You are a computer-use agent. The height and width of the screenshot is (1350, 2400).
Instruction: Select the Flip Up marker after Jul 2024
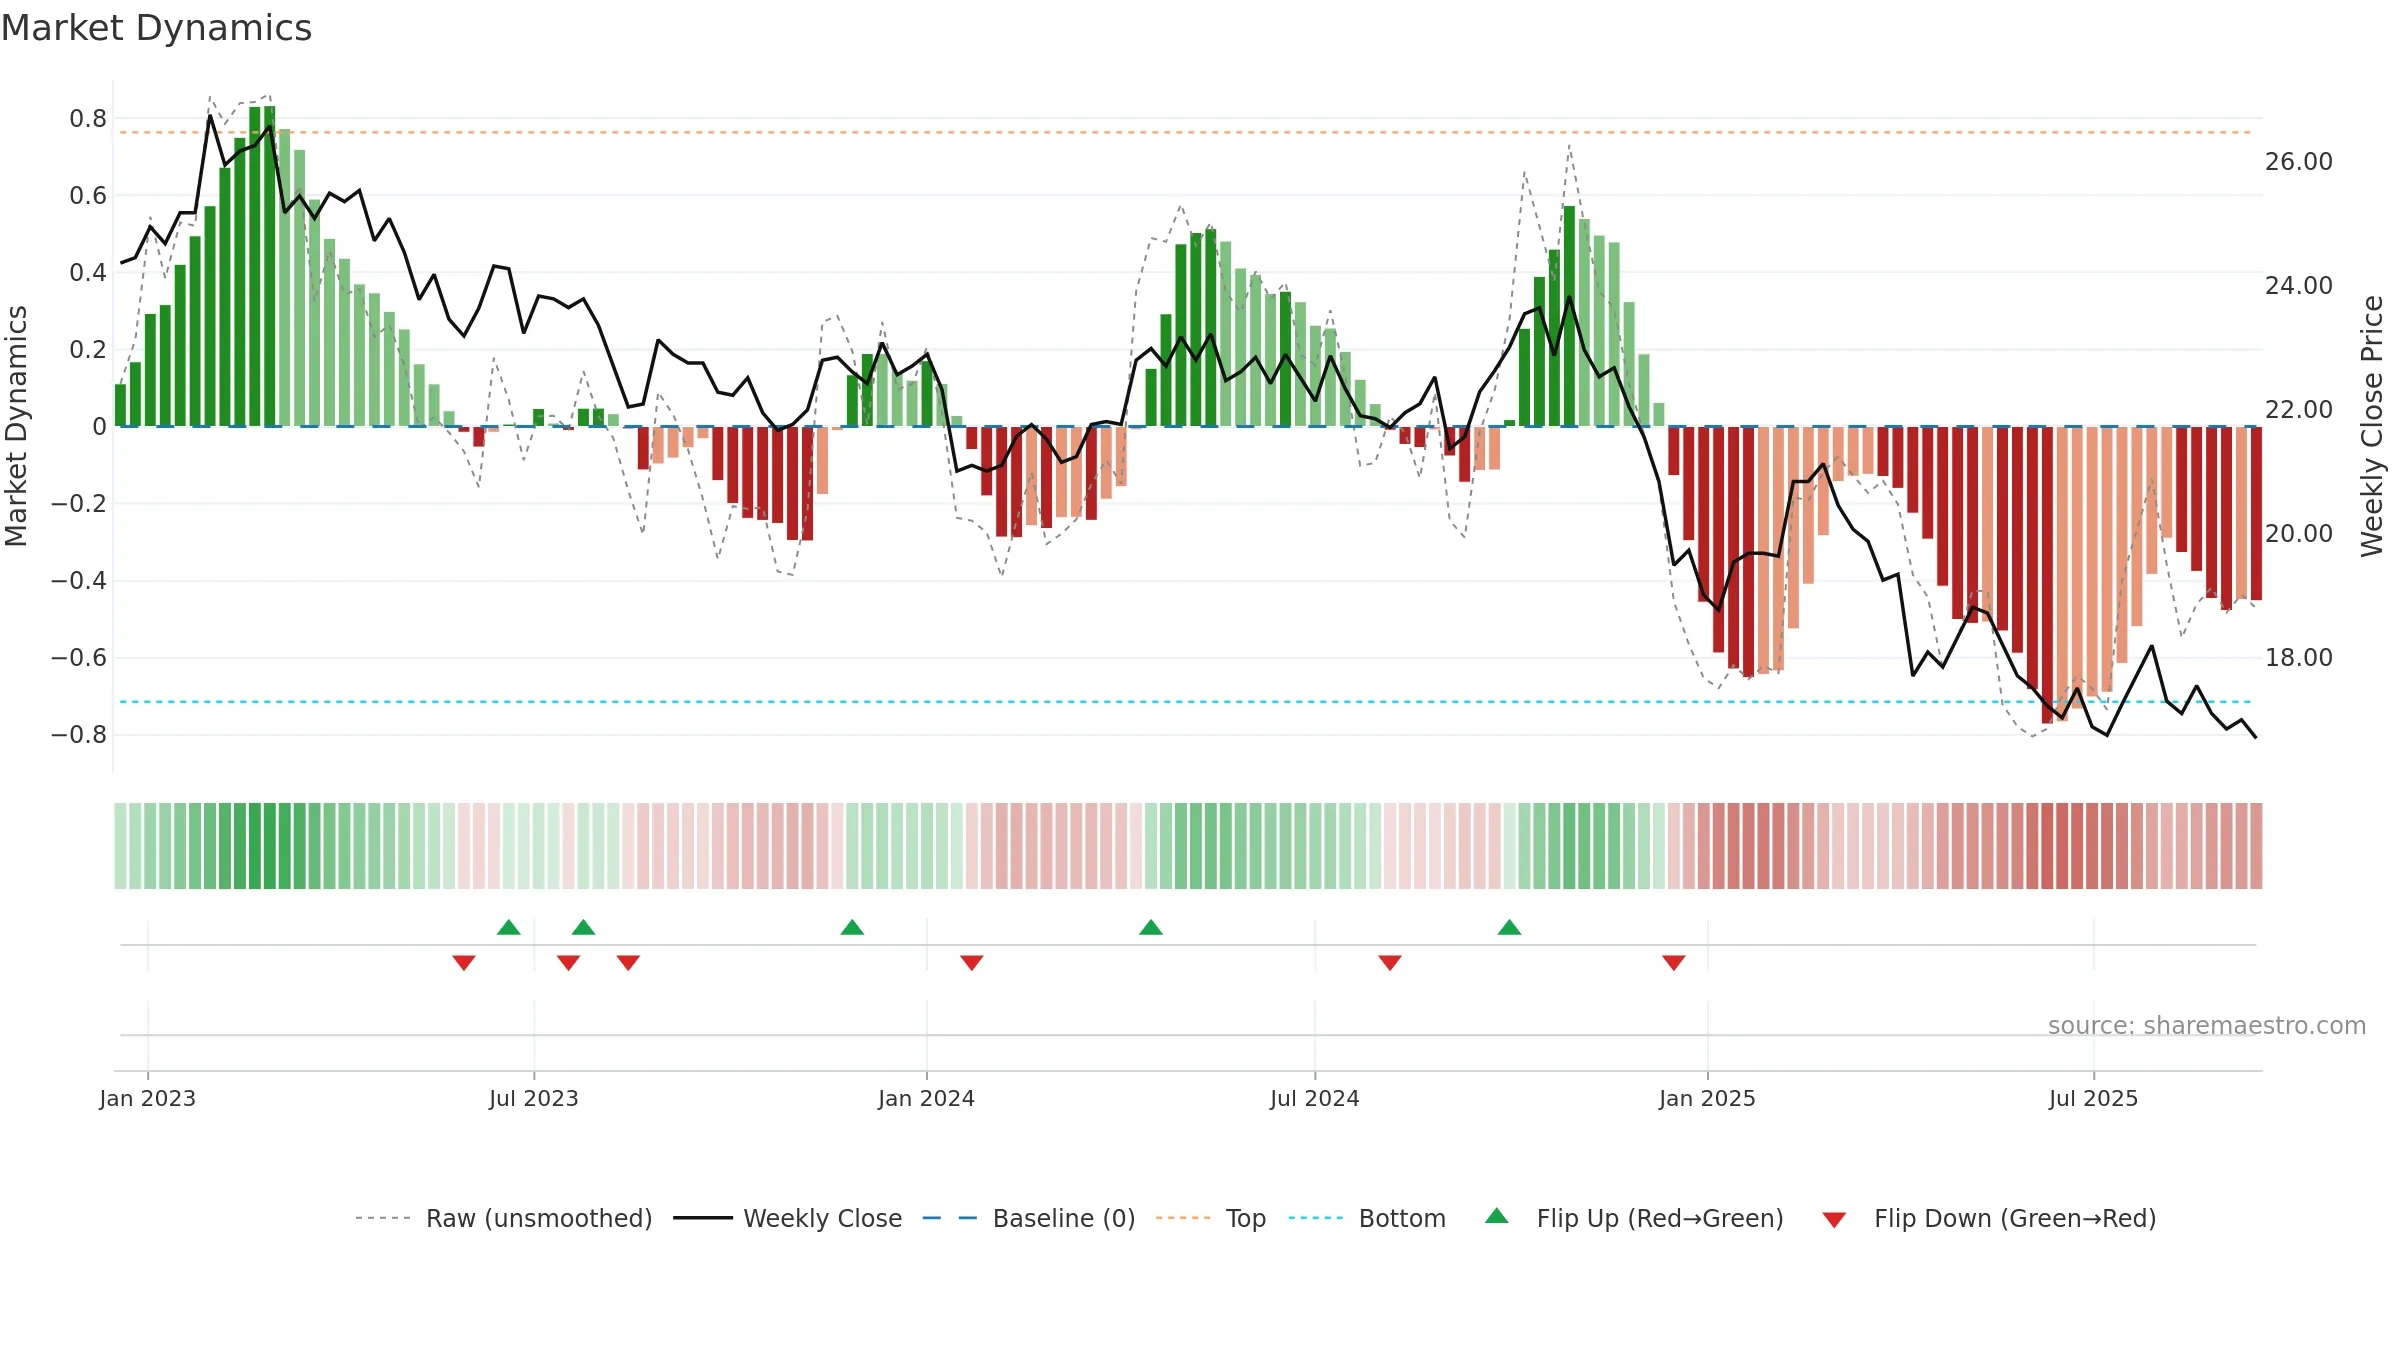click(x=1510, y=927)
